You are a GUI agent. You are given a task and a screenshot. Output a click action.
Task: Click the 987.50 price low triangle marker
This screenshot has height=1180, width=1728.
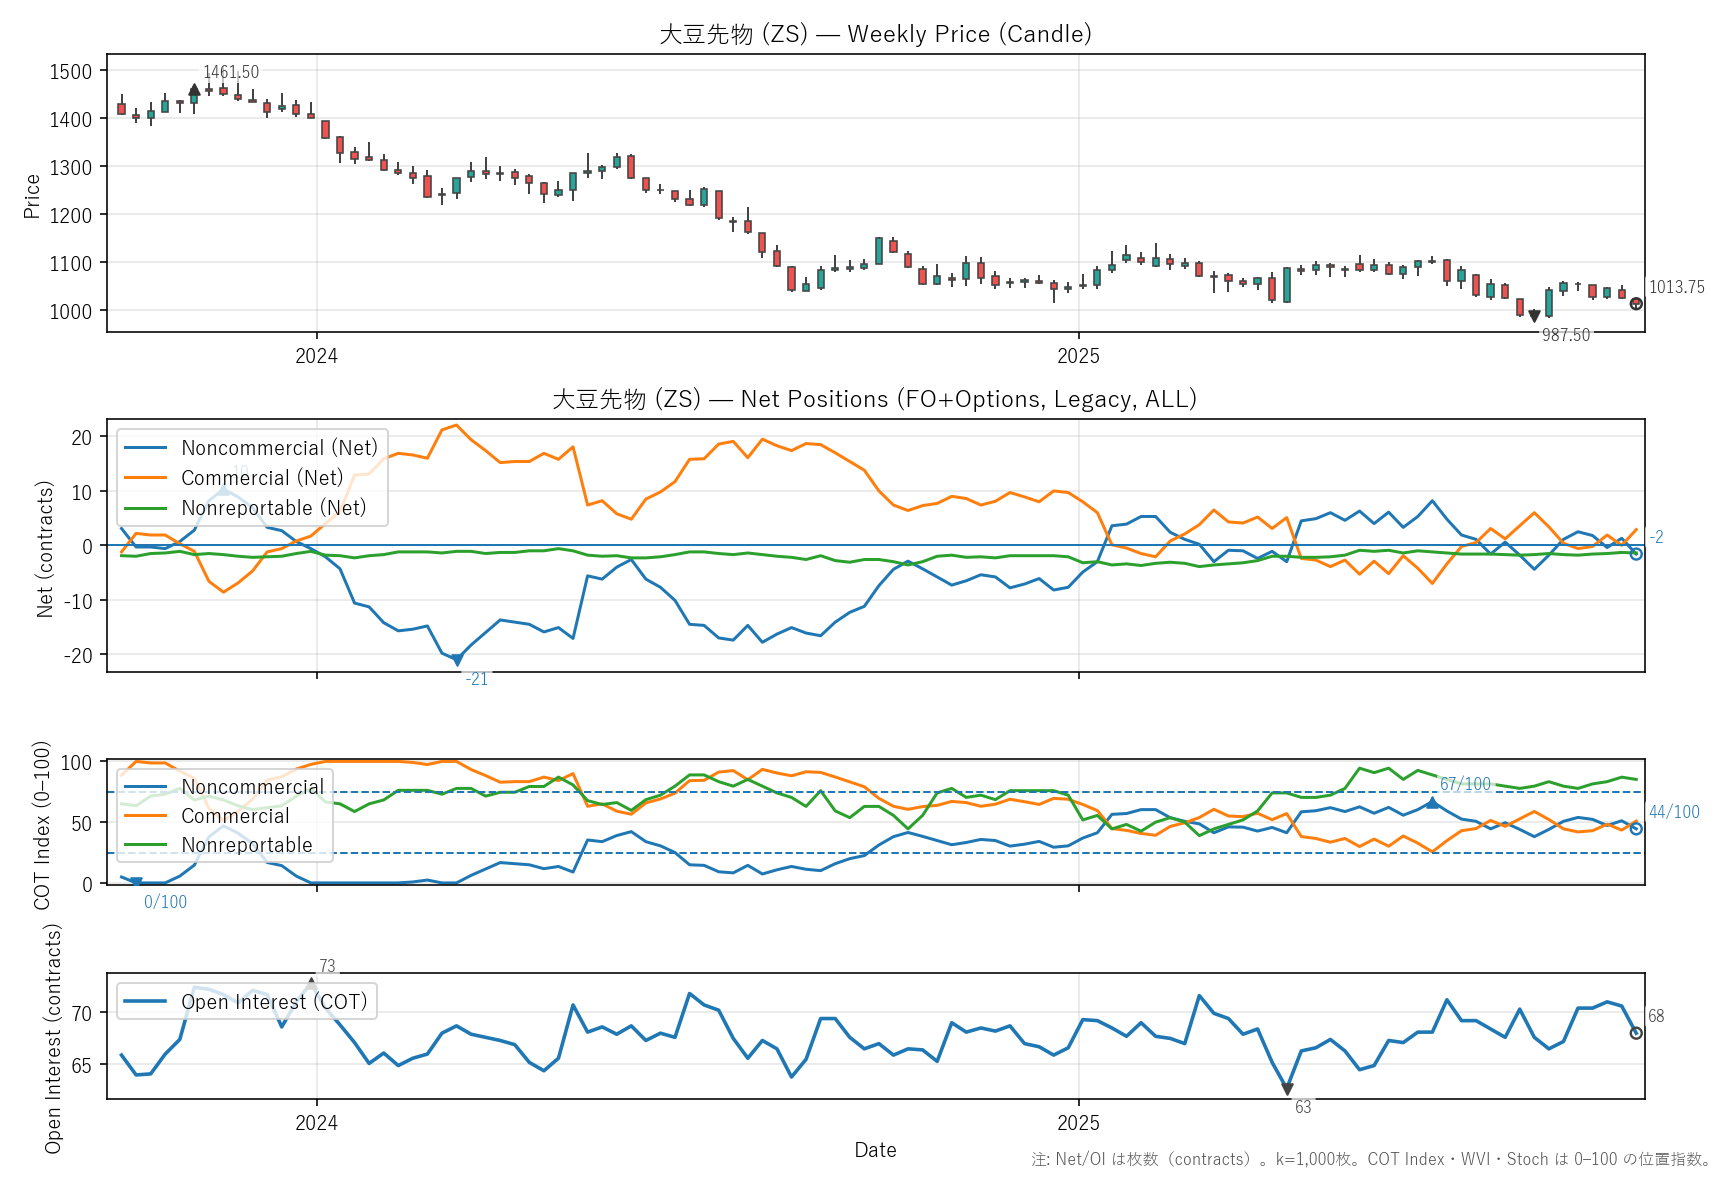coord(1534,316)
